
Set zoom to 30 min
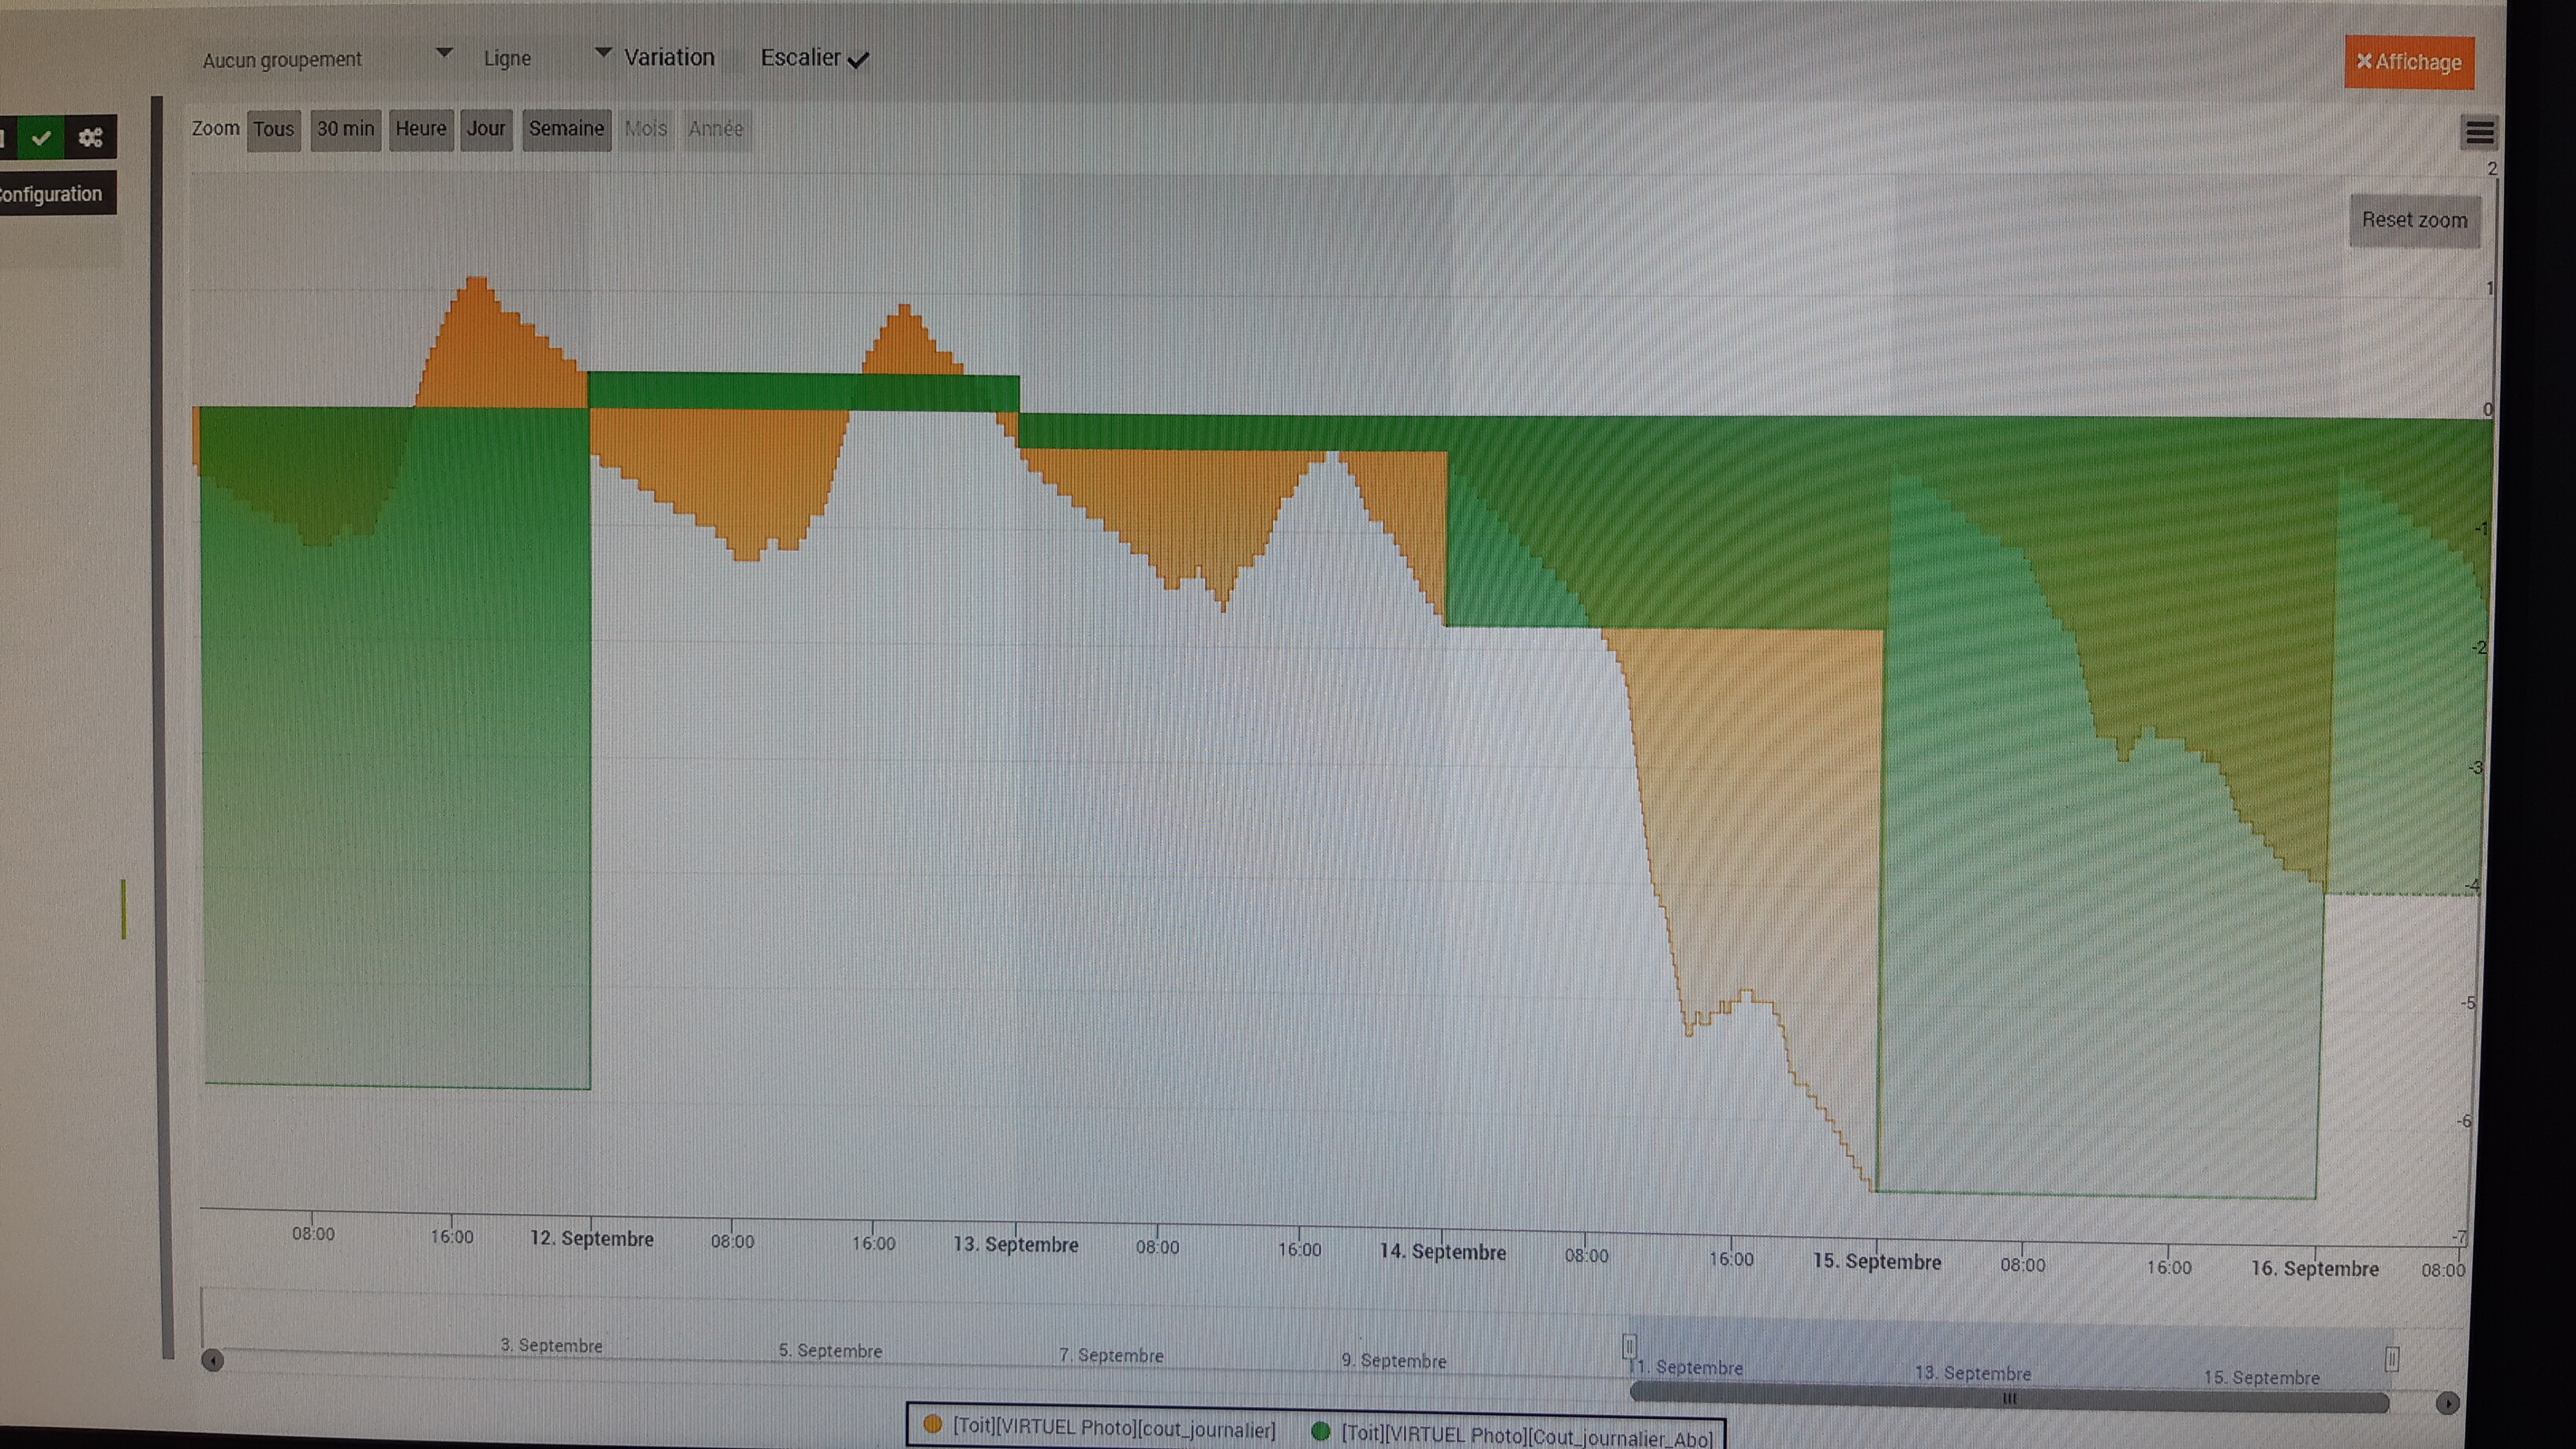pos(345,129)
